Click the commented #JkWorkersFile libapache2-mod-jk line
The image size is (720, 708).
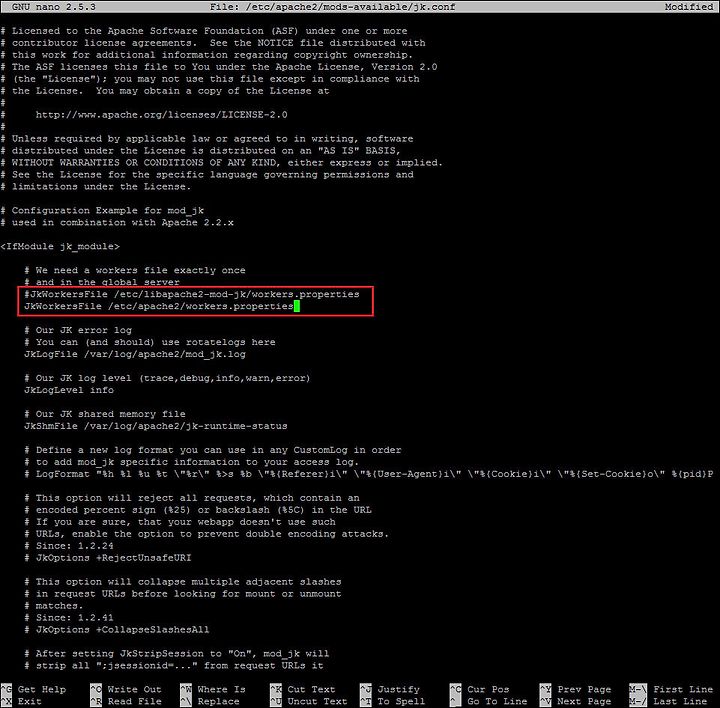[x=192, y=294]
